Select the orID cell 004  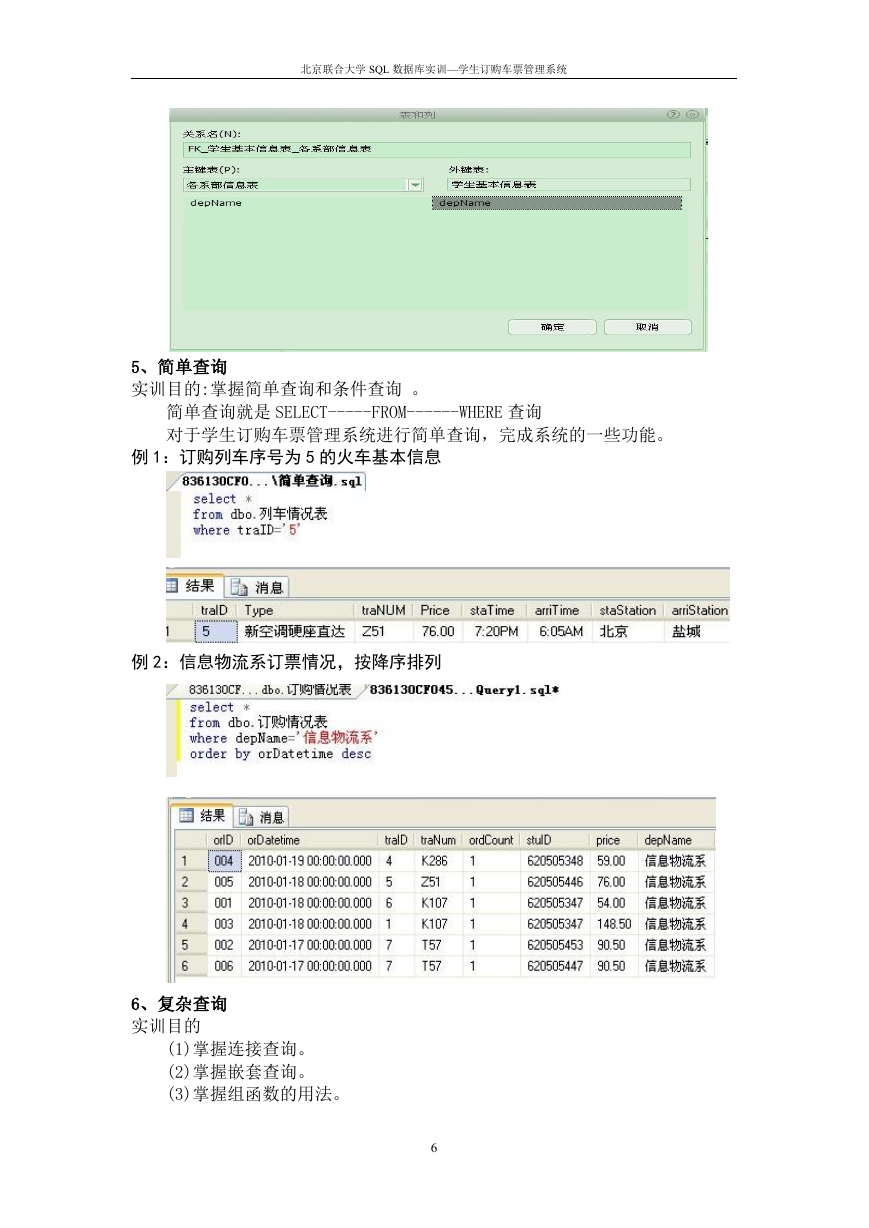point(224,861)
